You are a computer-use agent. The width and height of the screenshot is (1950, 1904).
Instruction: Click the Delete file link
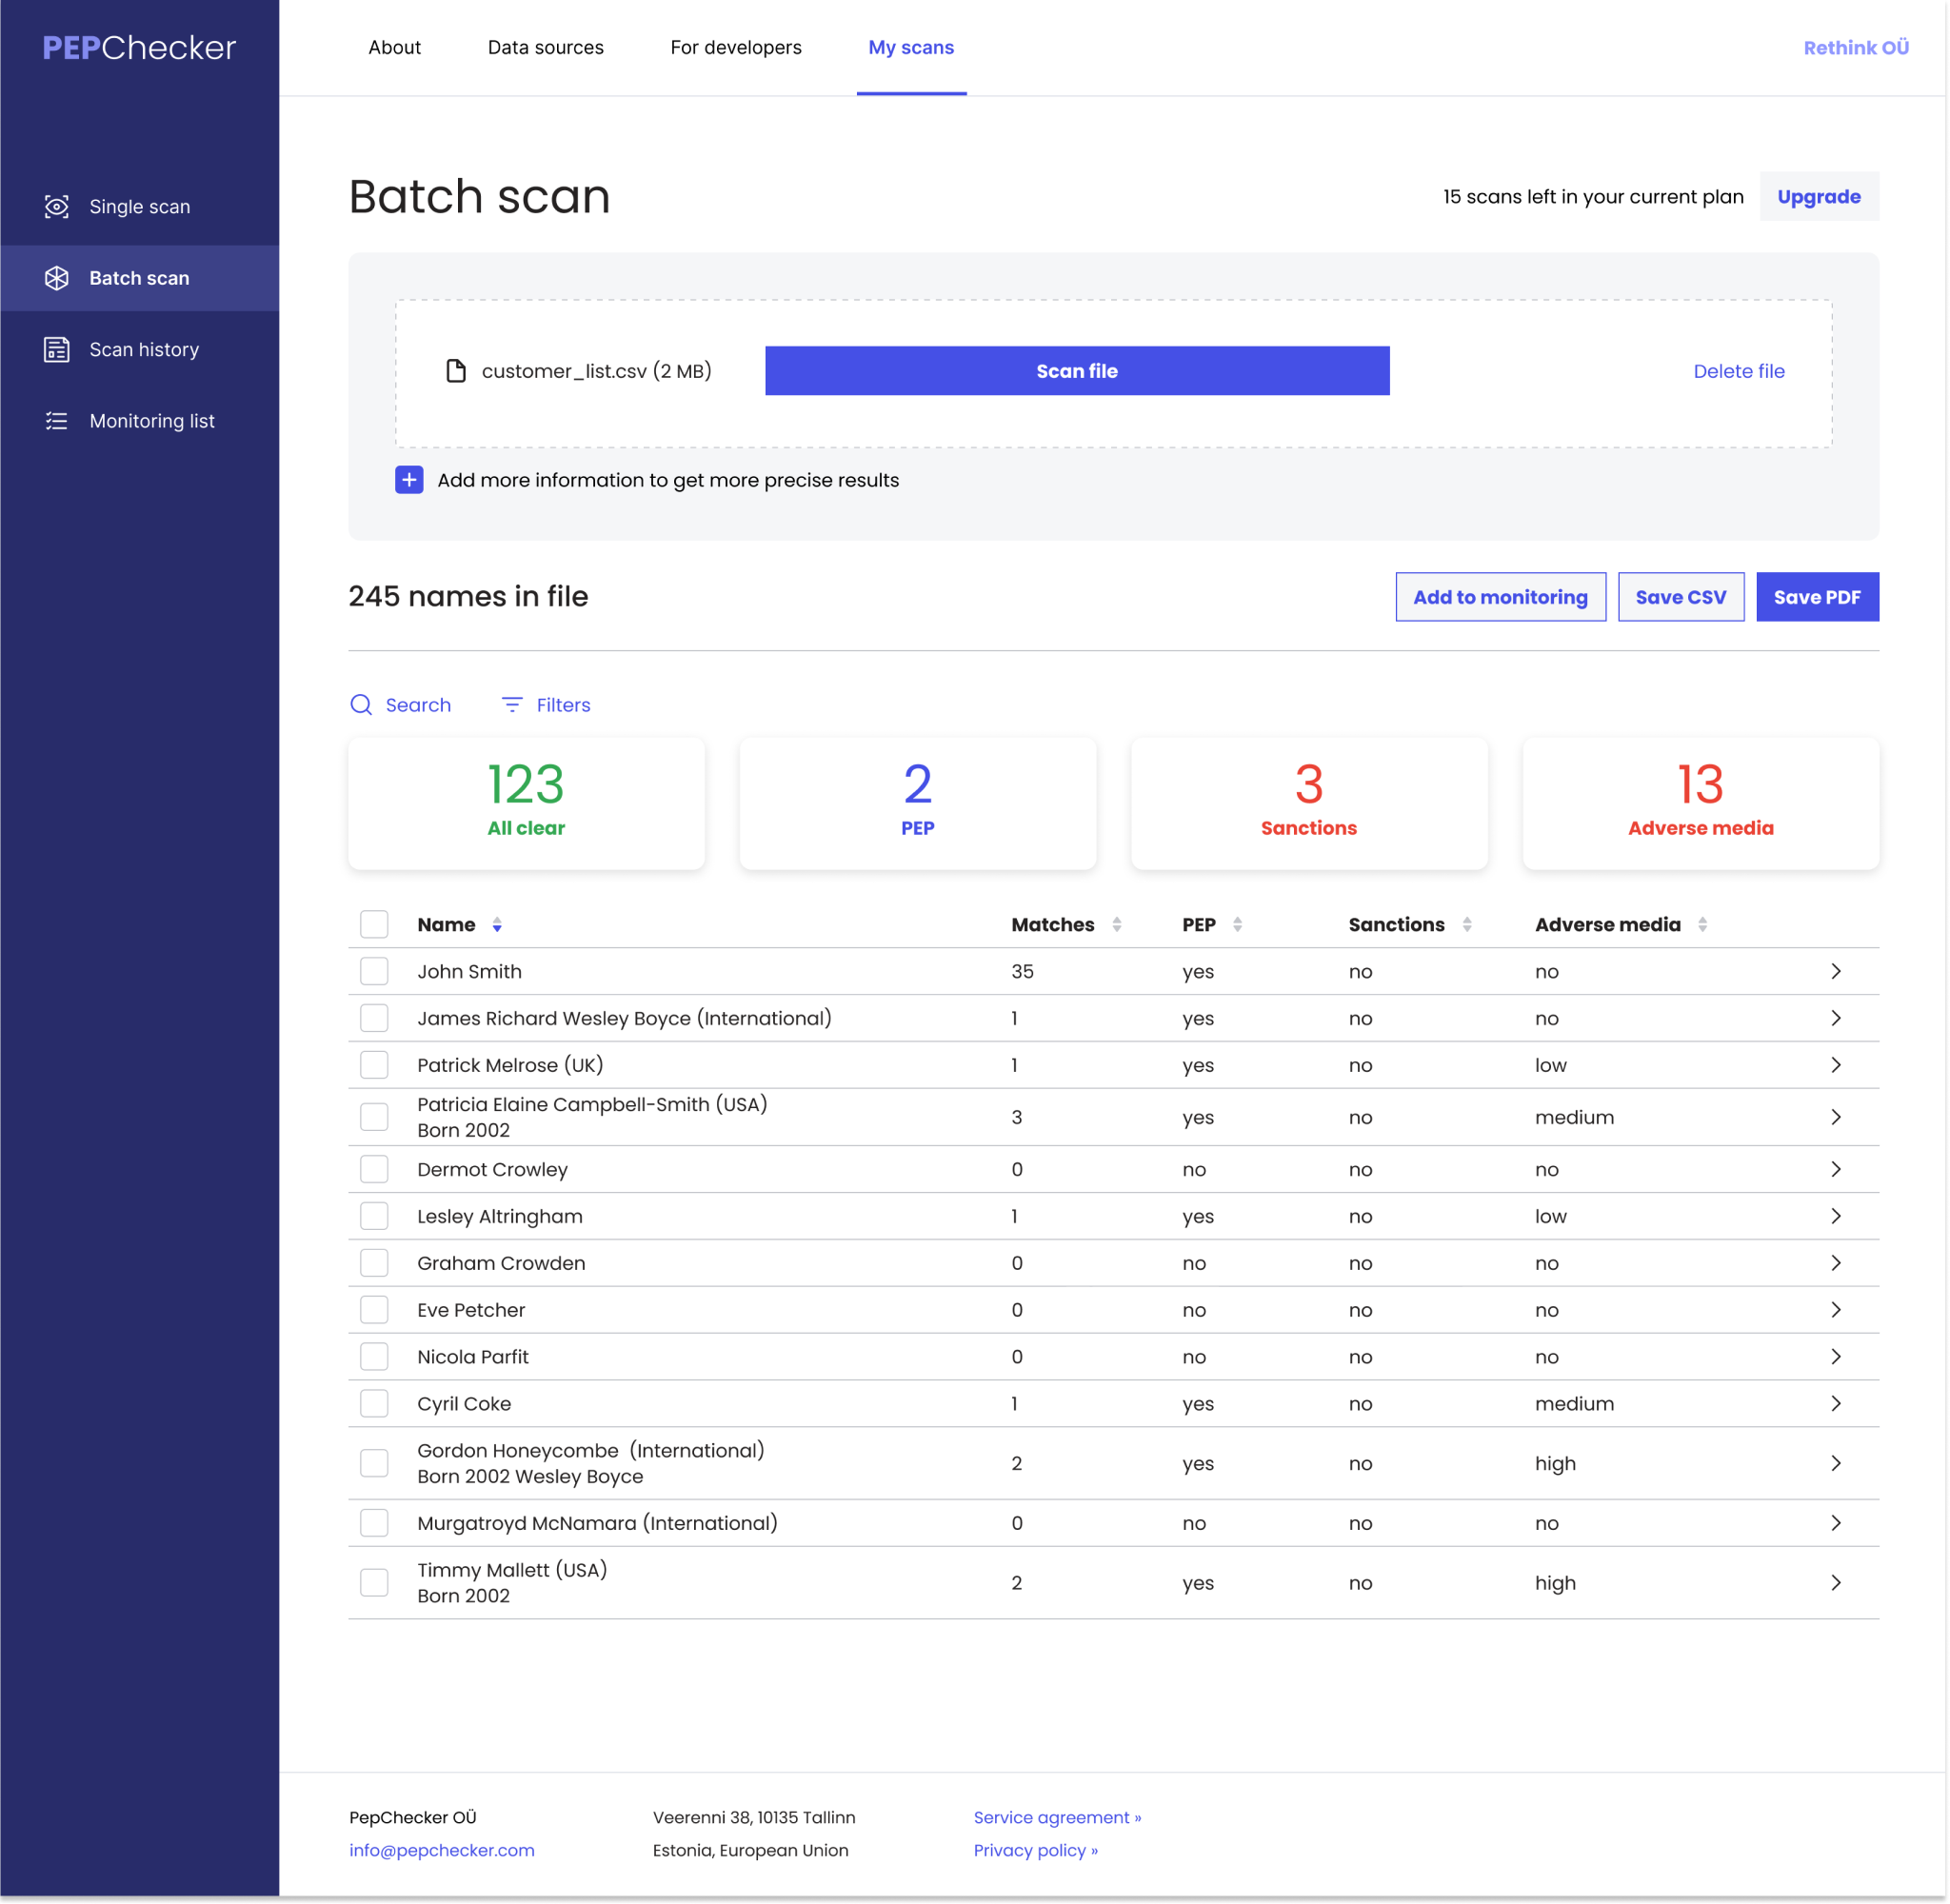1739,371
